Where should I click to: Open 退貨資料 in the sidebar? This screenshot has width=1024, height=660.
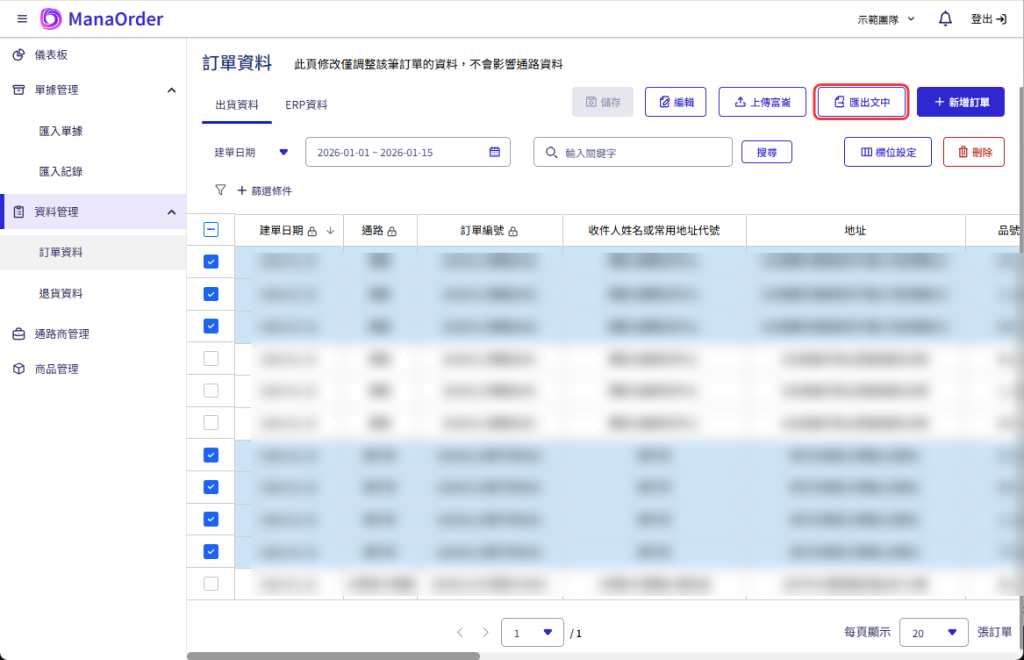point(60,293)
